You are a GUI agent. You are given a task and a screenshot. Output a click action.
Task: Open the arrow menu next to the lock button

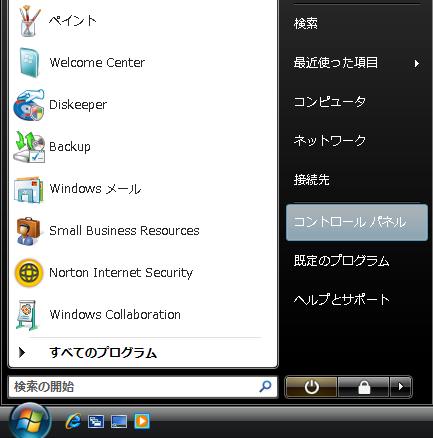point(400,387)
